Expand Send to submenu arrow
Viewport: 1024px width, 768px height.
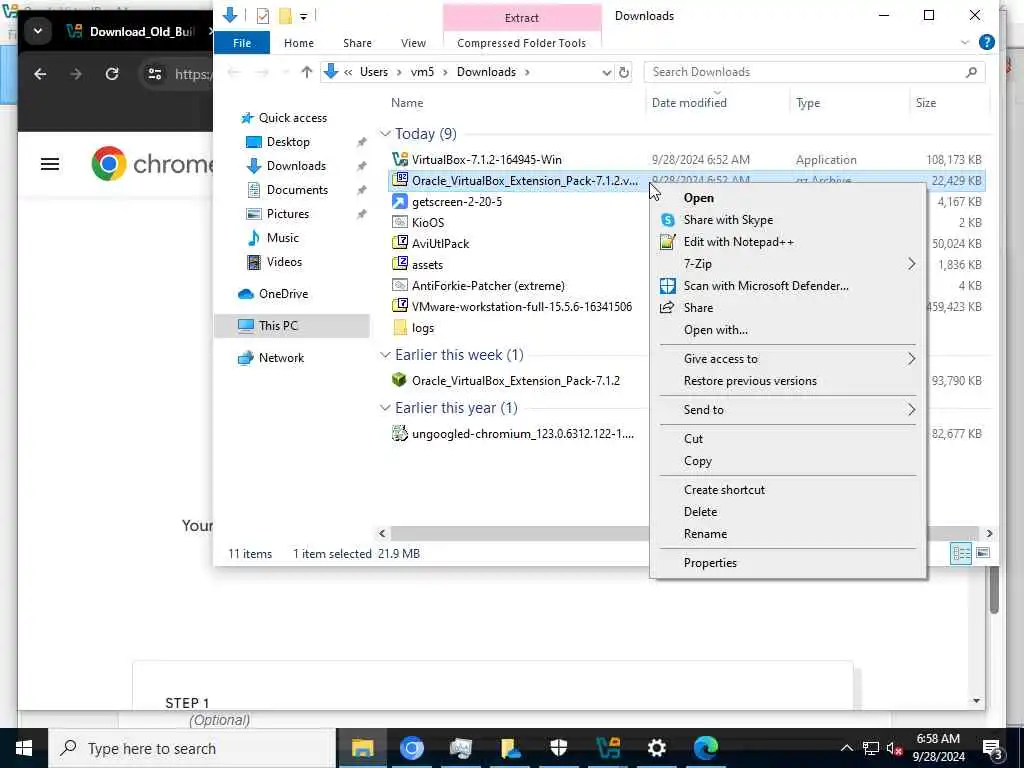tap(911, 409)
